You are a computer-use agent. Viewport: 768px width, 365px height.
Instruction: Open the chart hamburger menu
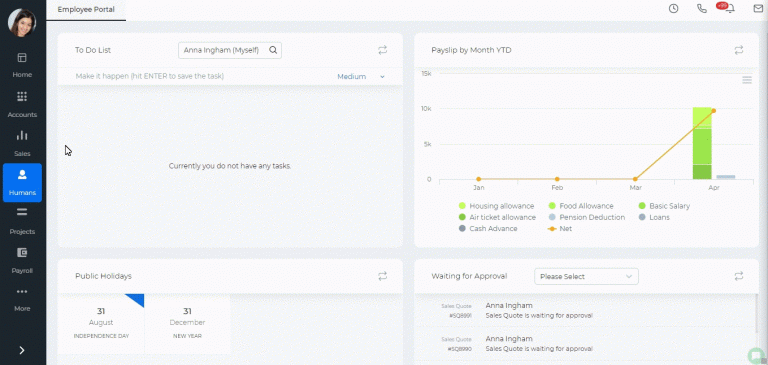click(746, 80)
